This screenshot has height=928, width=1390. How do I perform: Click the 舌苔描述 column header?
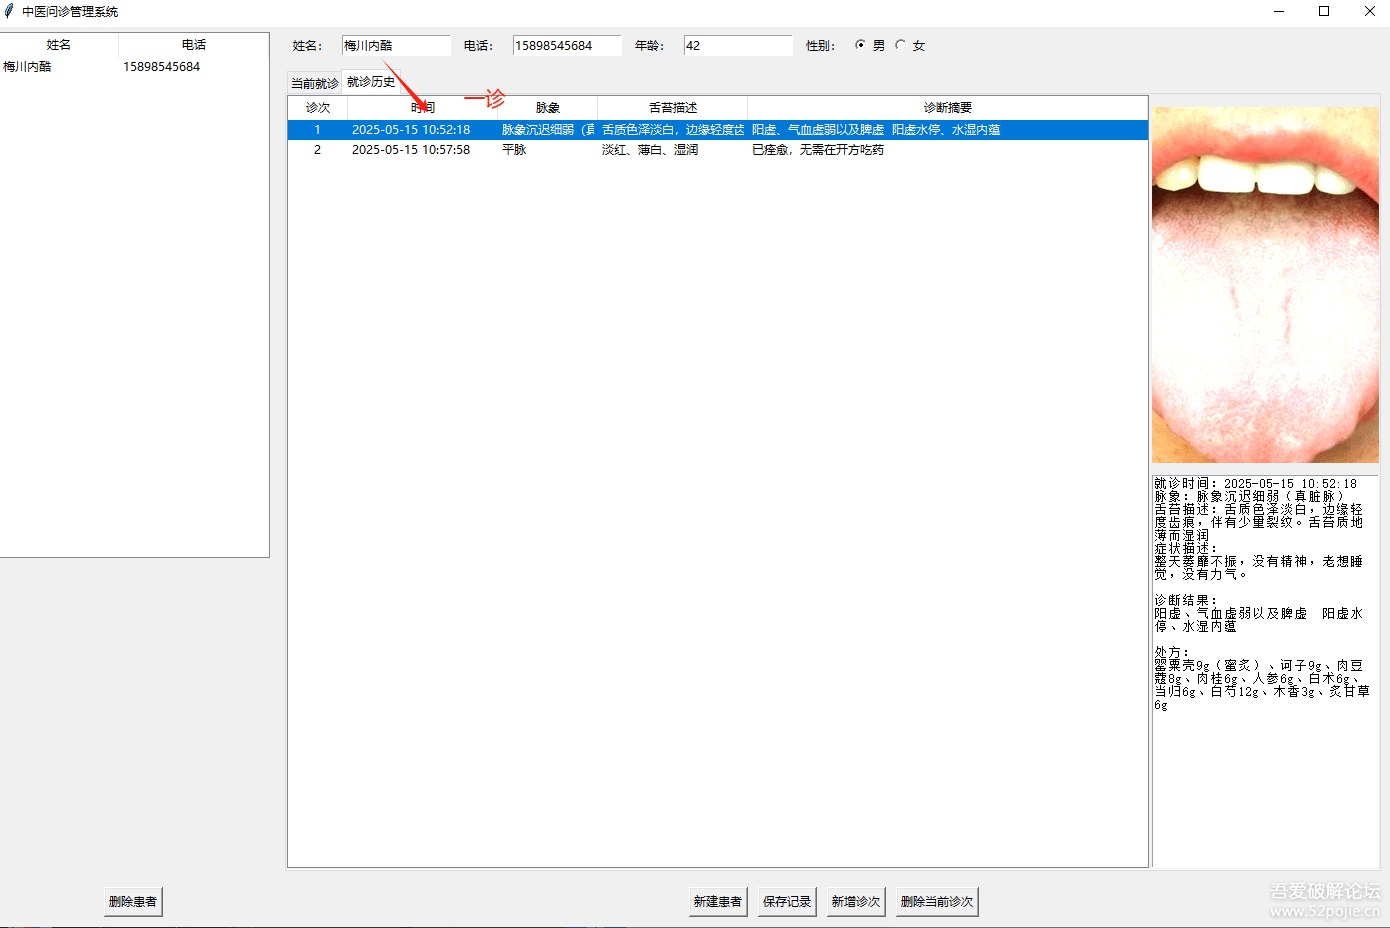click(673, 108)
